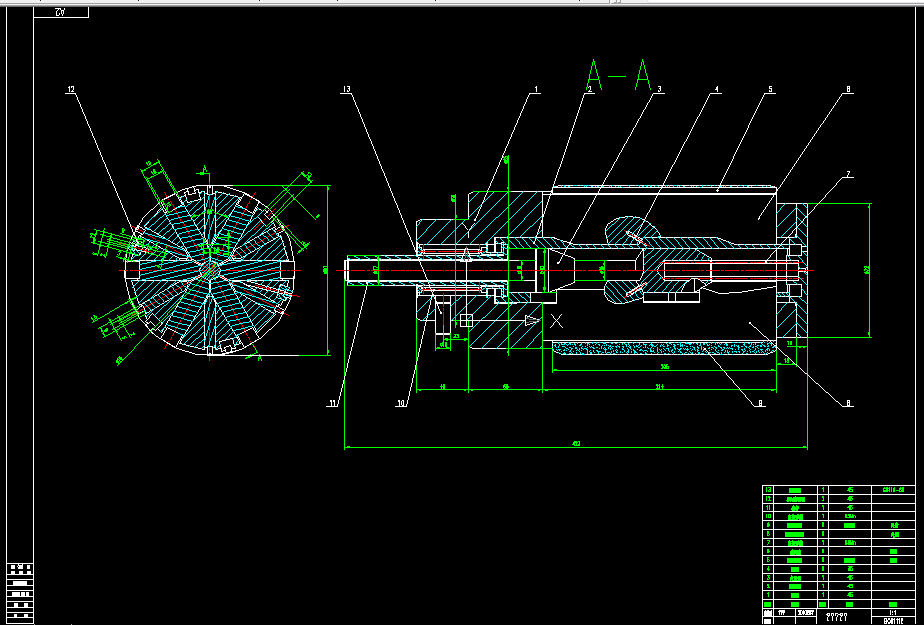Image resolution: width=924 pixels, height=625 pixels.
Task: Click the 423 overall length dimension
Action: point(576,444)
